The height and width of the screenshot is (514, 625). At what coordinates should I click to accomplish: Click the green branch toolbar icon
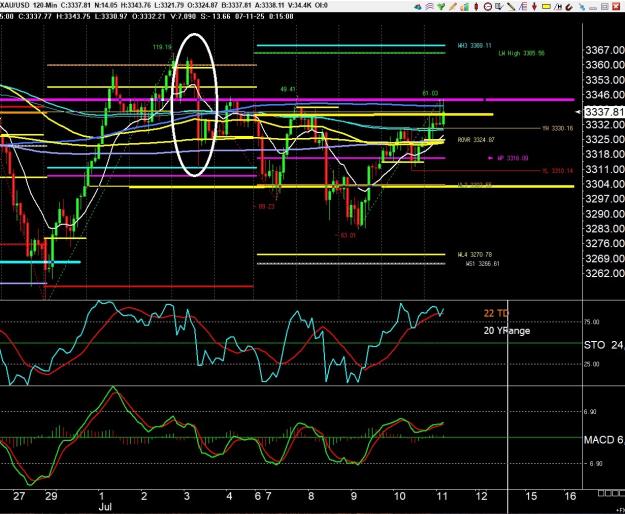[441, 6]
